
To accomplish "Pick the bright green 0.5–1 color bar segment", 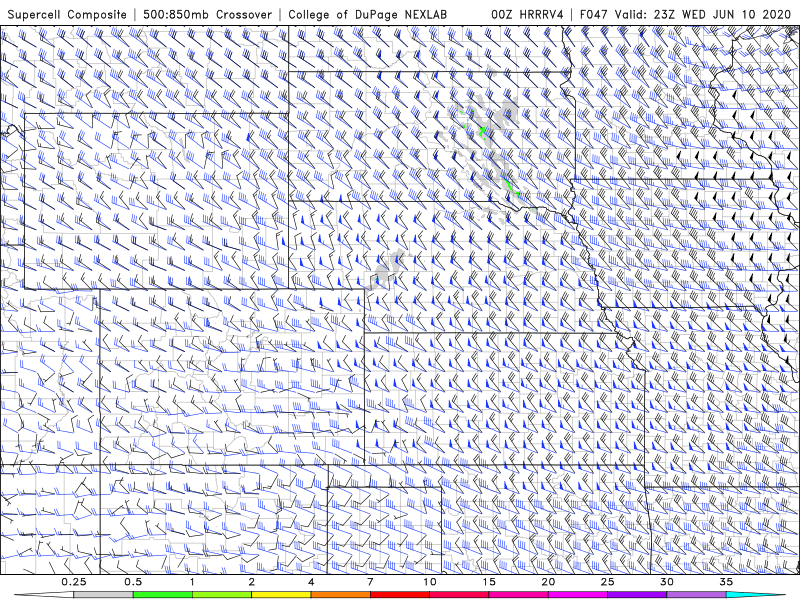I will coord(163,595).
